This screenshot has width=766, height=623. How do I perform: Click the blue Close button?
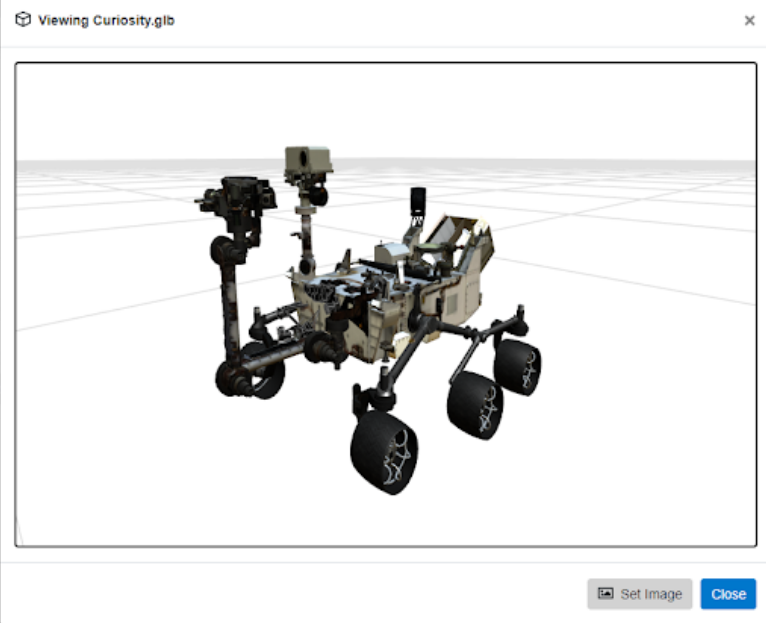[728, 594]
